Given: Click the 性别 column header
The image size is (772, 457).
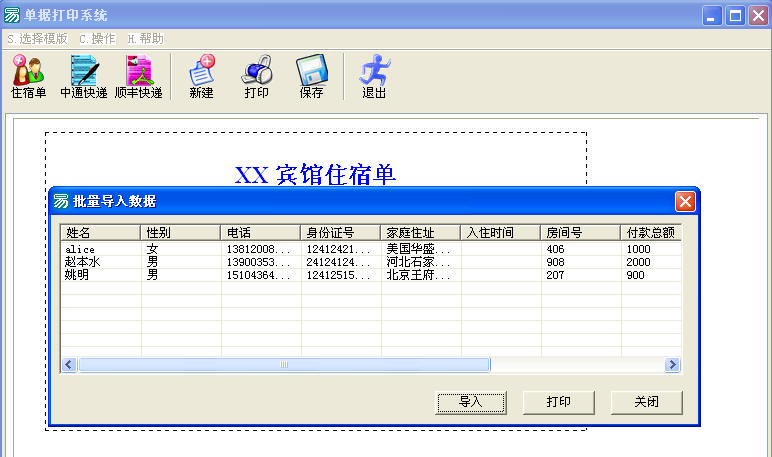Looking at the screenshot, I should [180, 232].
